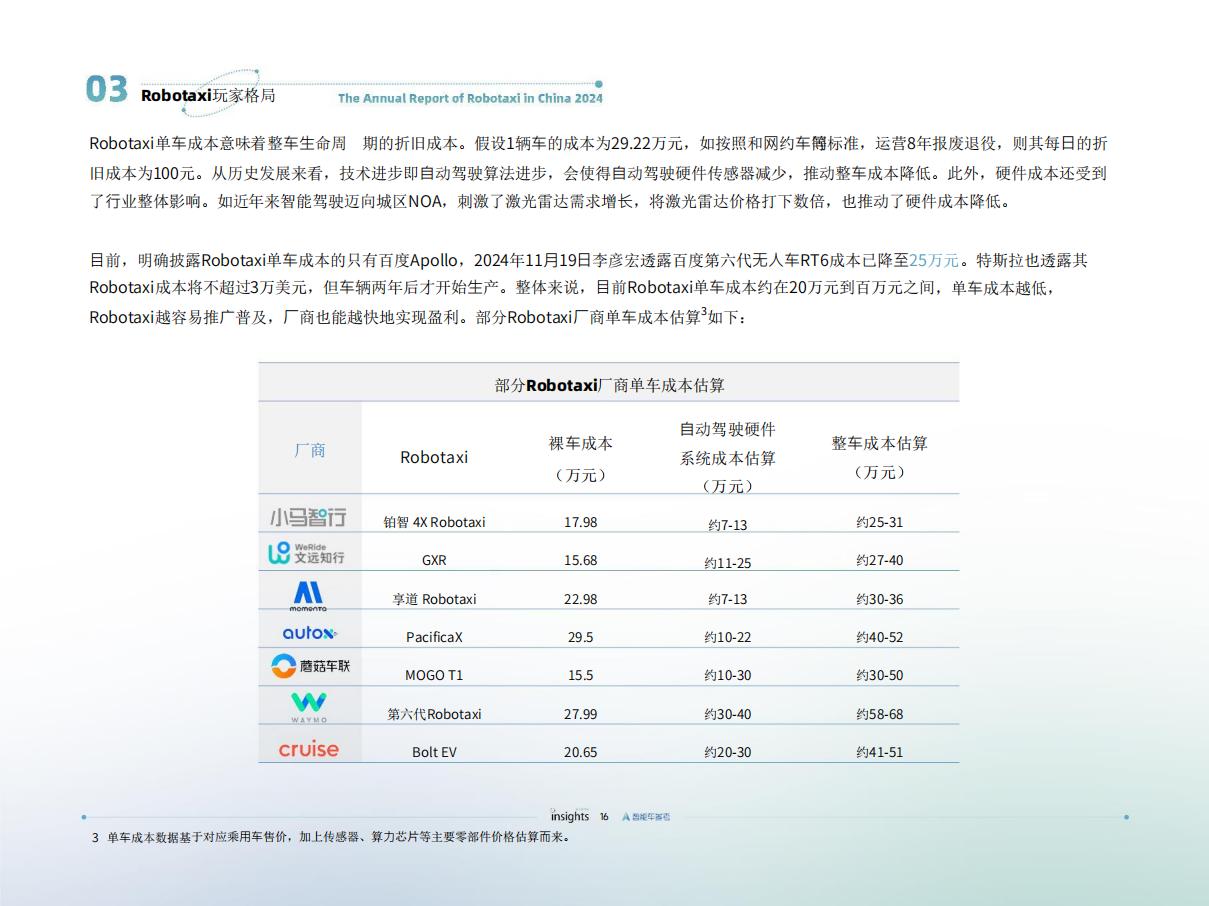Select the 17.98 bare car cost
Screen dimensions: 1209x906
coord(580,522)
